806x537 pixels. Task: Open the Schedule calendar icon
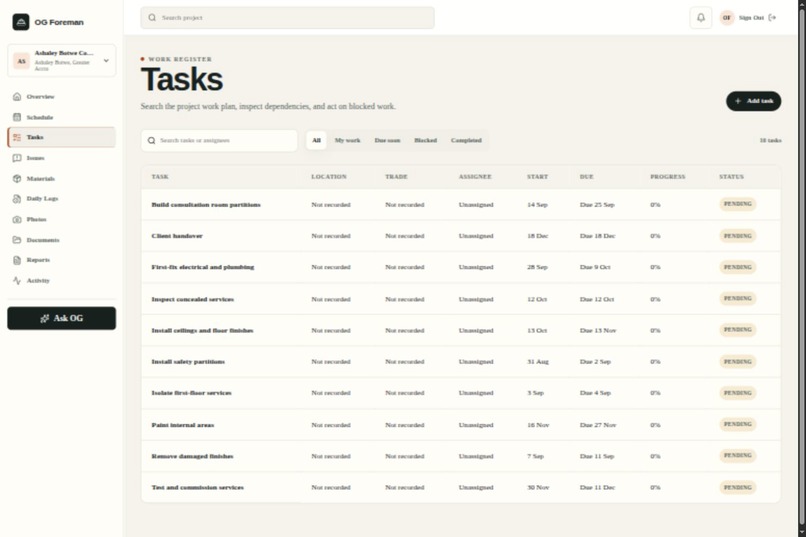(17, 117)
